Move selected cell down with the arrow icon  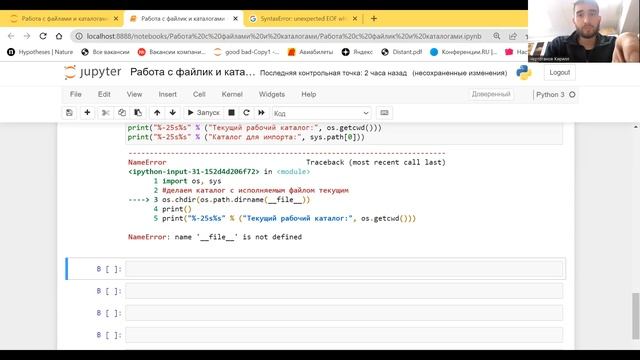click(173, 113)
